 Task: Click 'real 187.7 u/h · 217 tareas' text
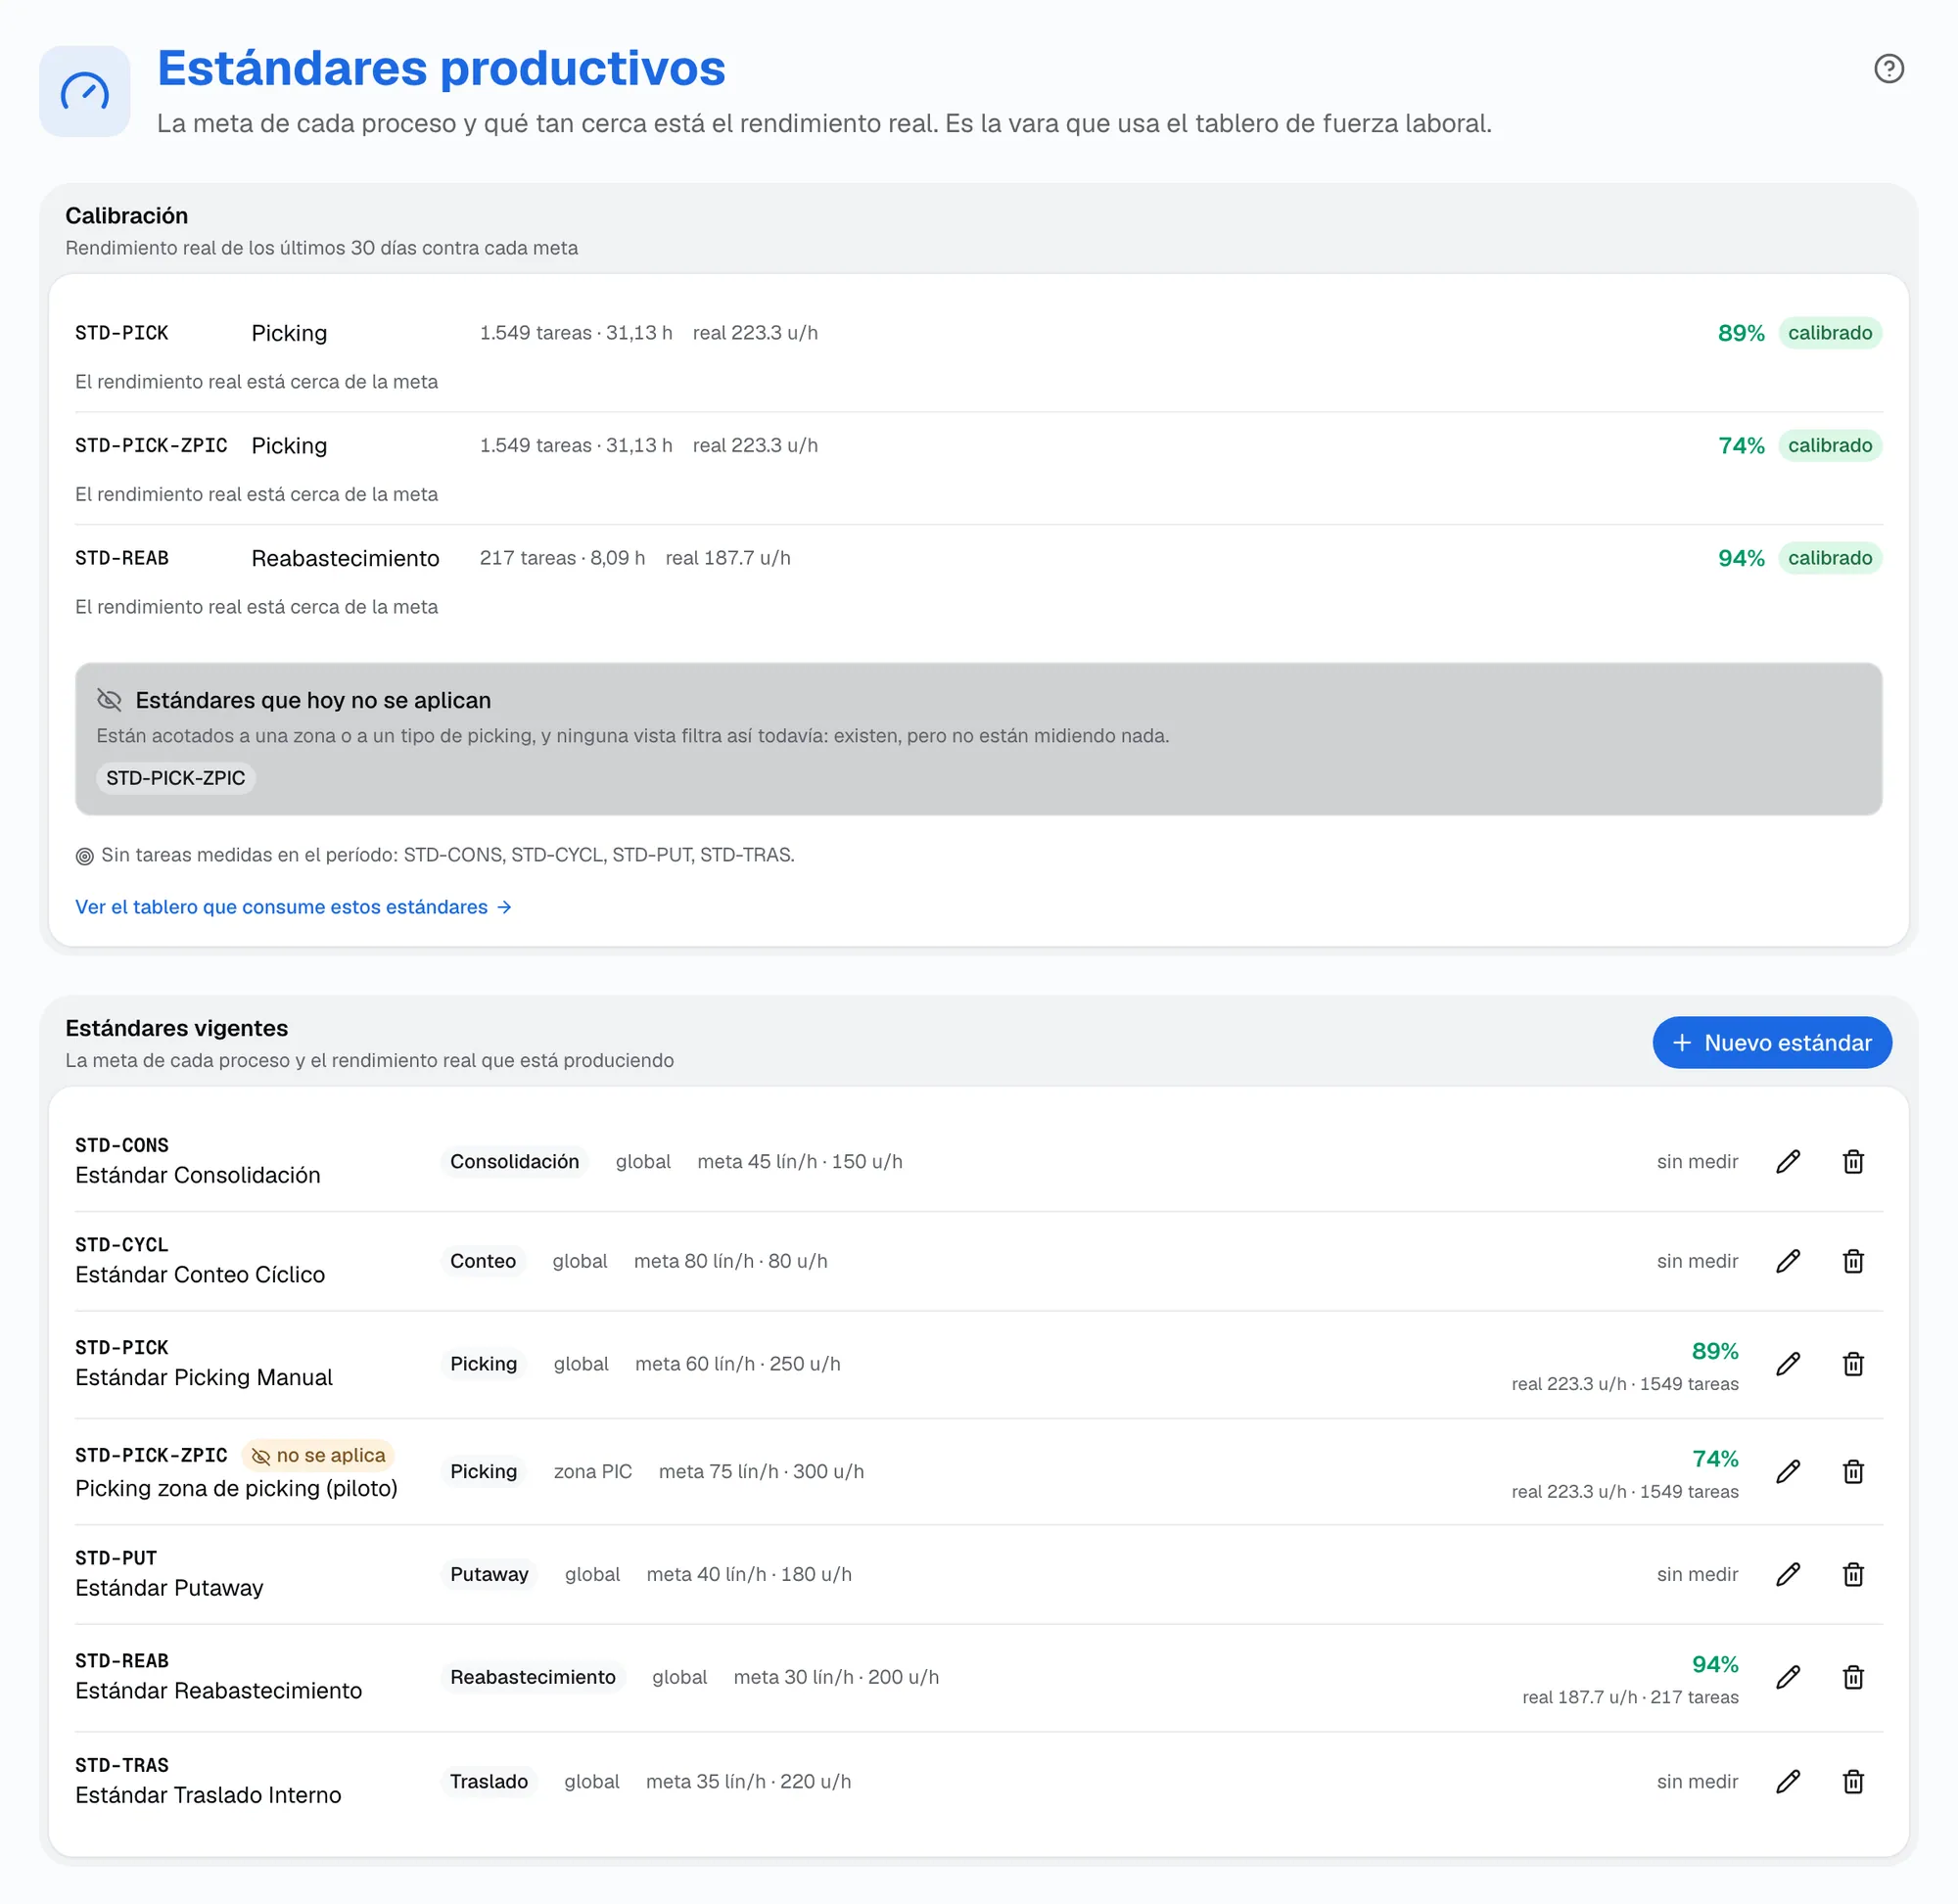click(x=1630, y=1697)
